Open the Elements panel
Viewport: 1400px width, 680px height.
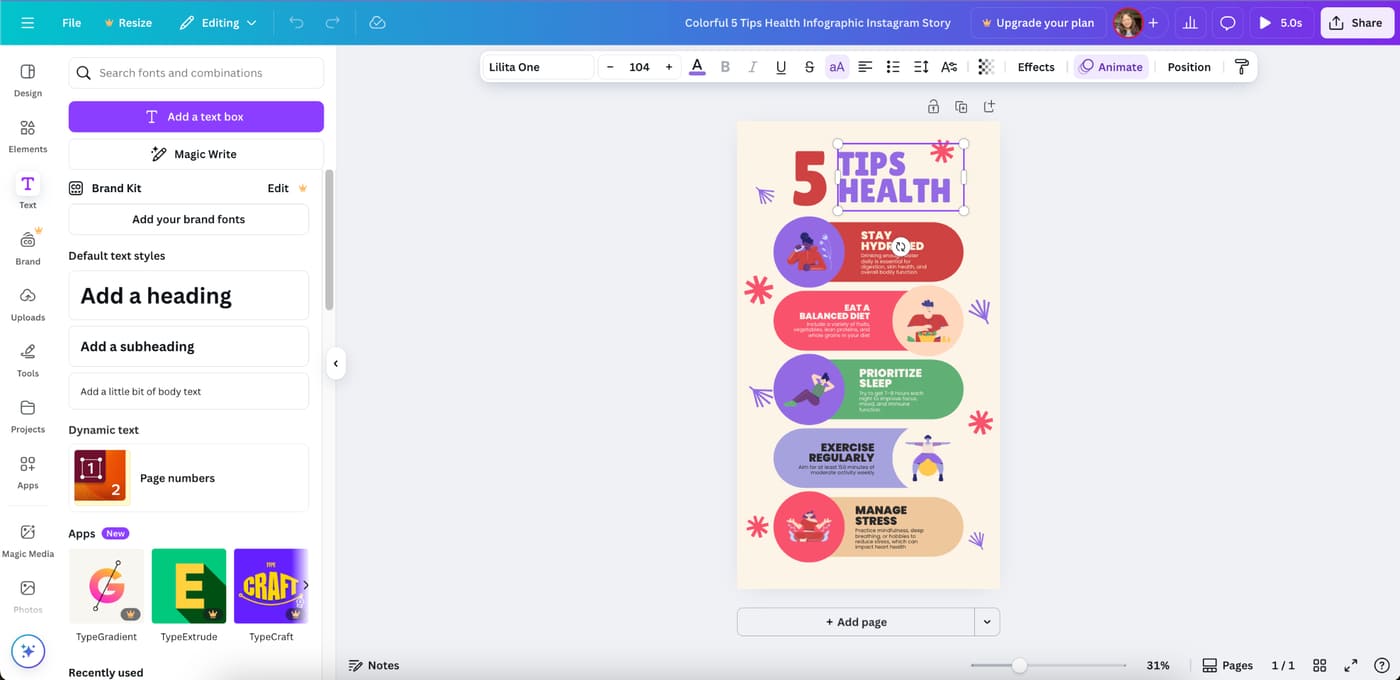pyautogui.click(x=27, y=134)
